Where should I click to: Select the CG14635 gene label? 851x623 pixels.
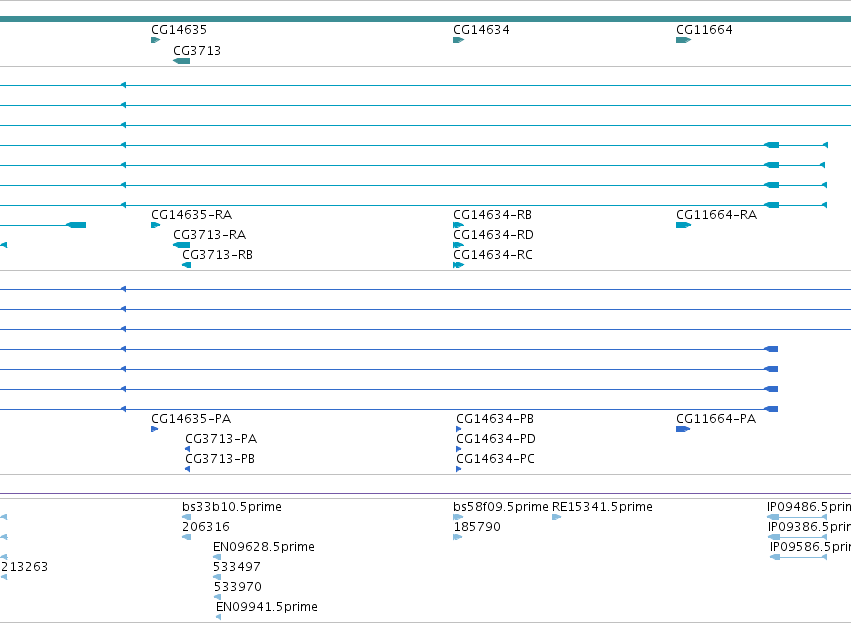coord(179,30)
